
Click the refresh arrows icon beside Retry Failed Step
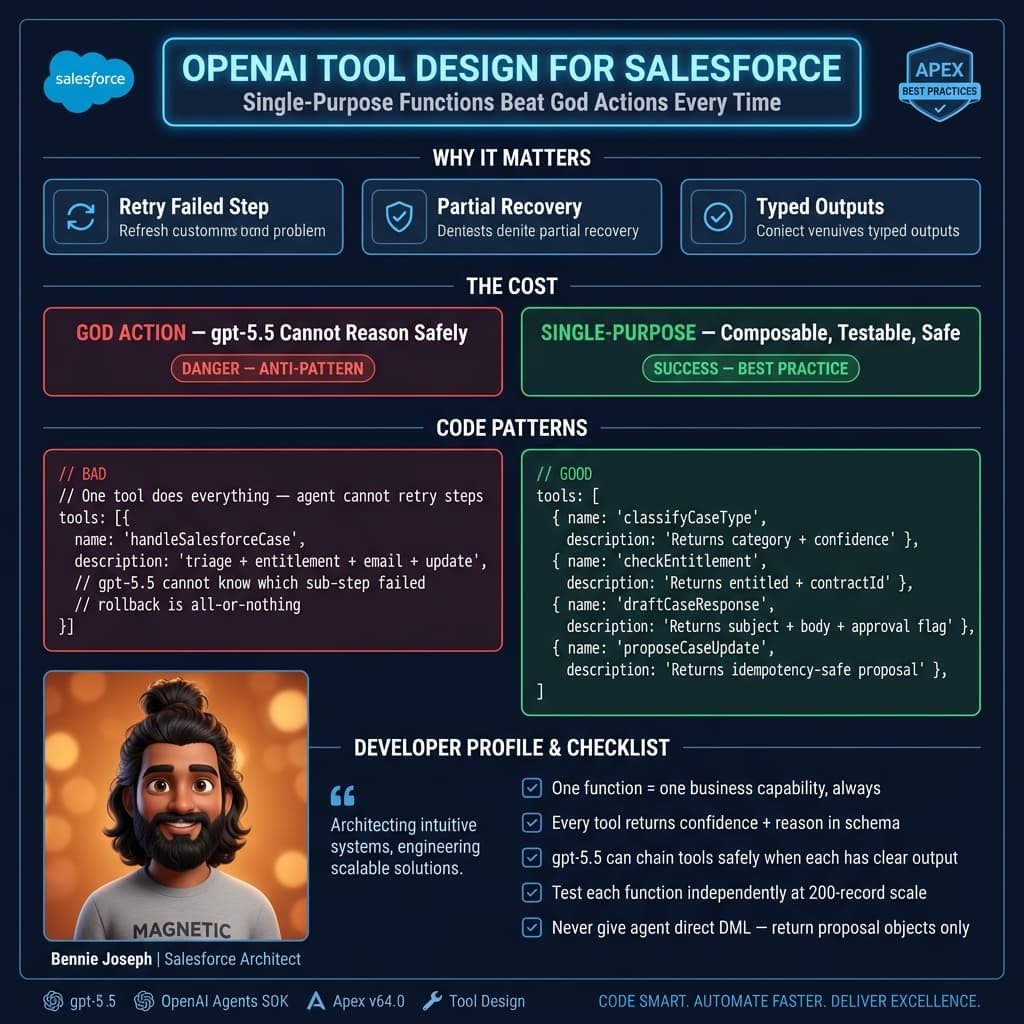click(x=80, y=217)
